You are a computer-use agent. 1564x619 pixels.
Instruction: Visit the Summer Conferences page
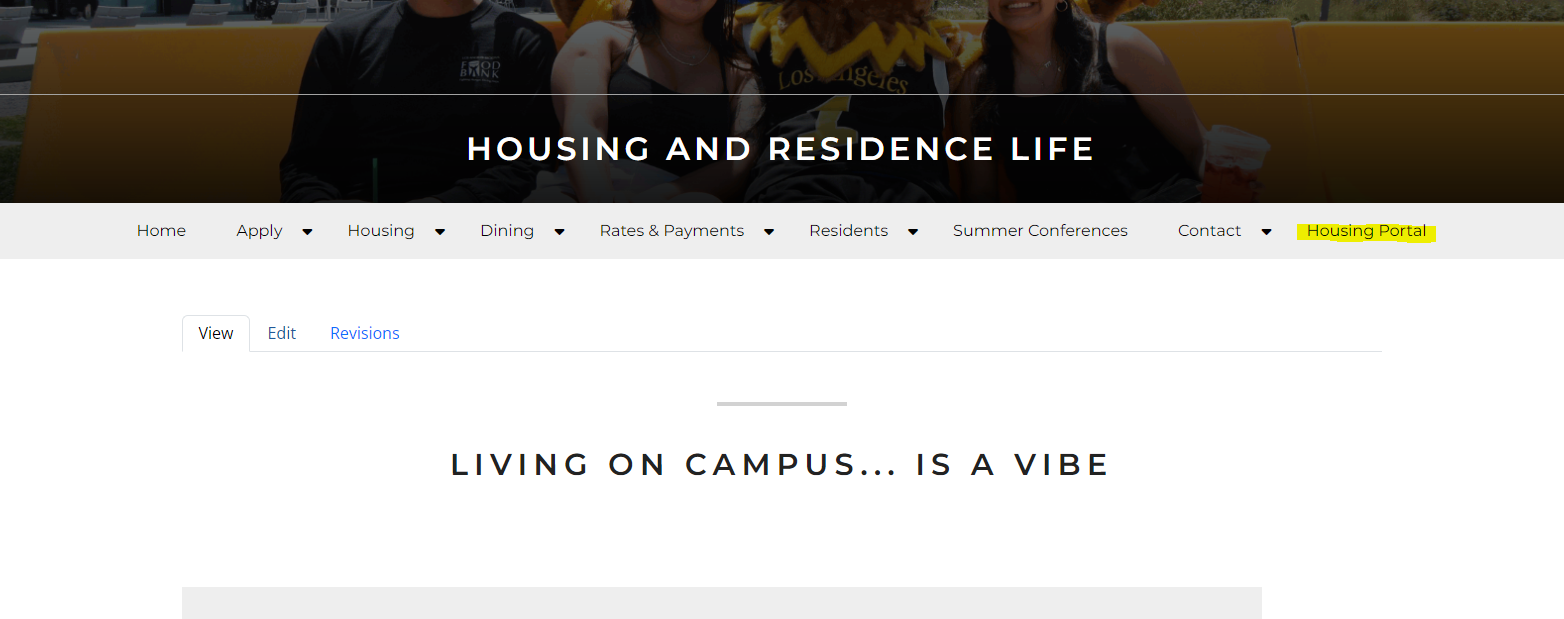coord(1040,231)
